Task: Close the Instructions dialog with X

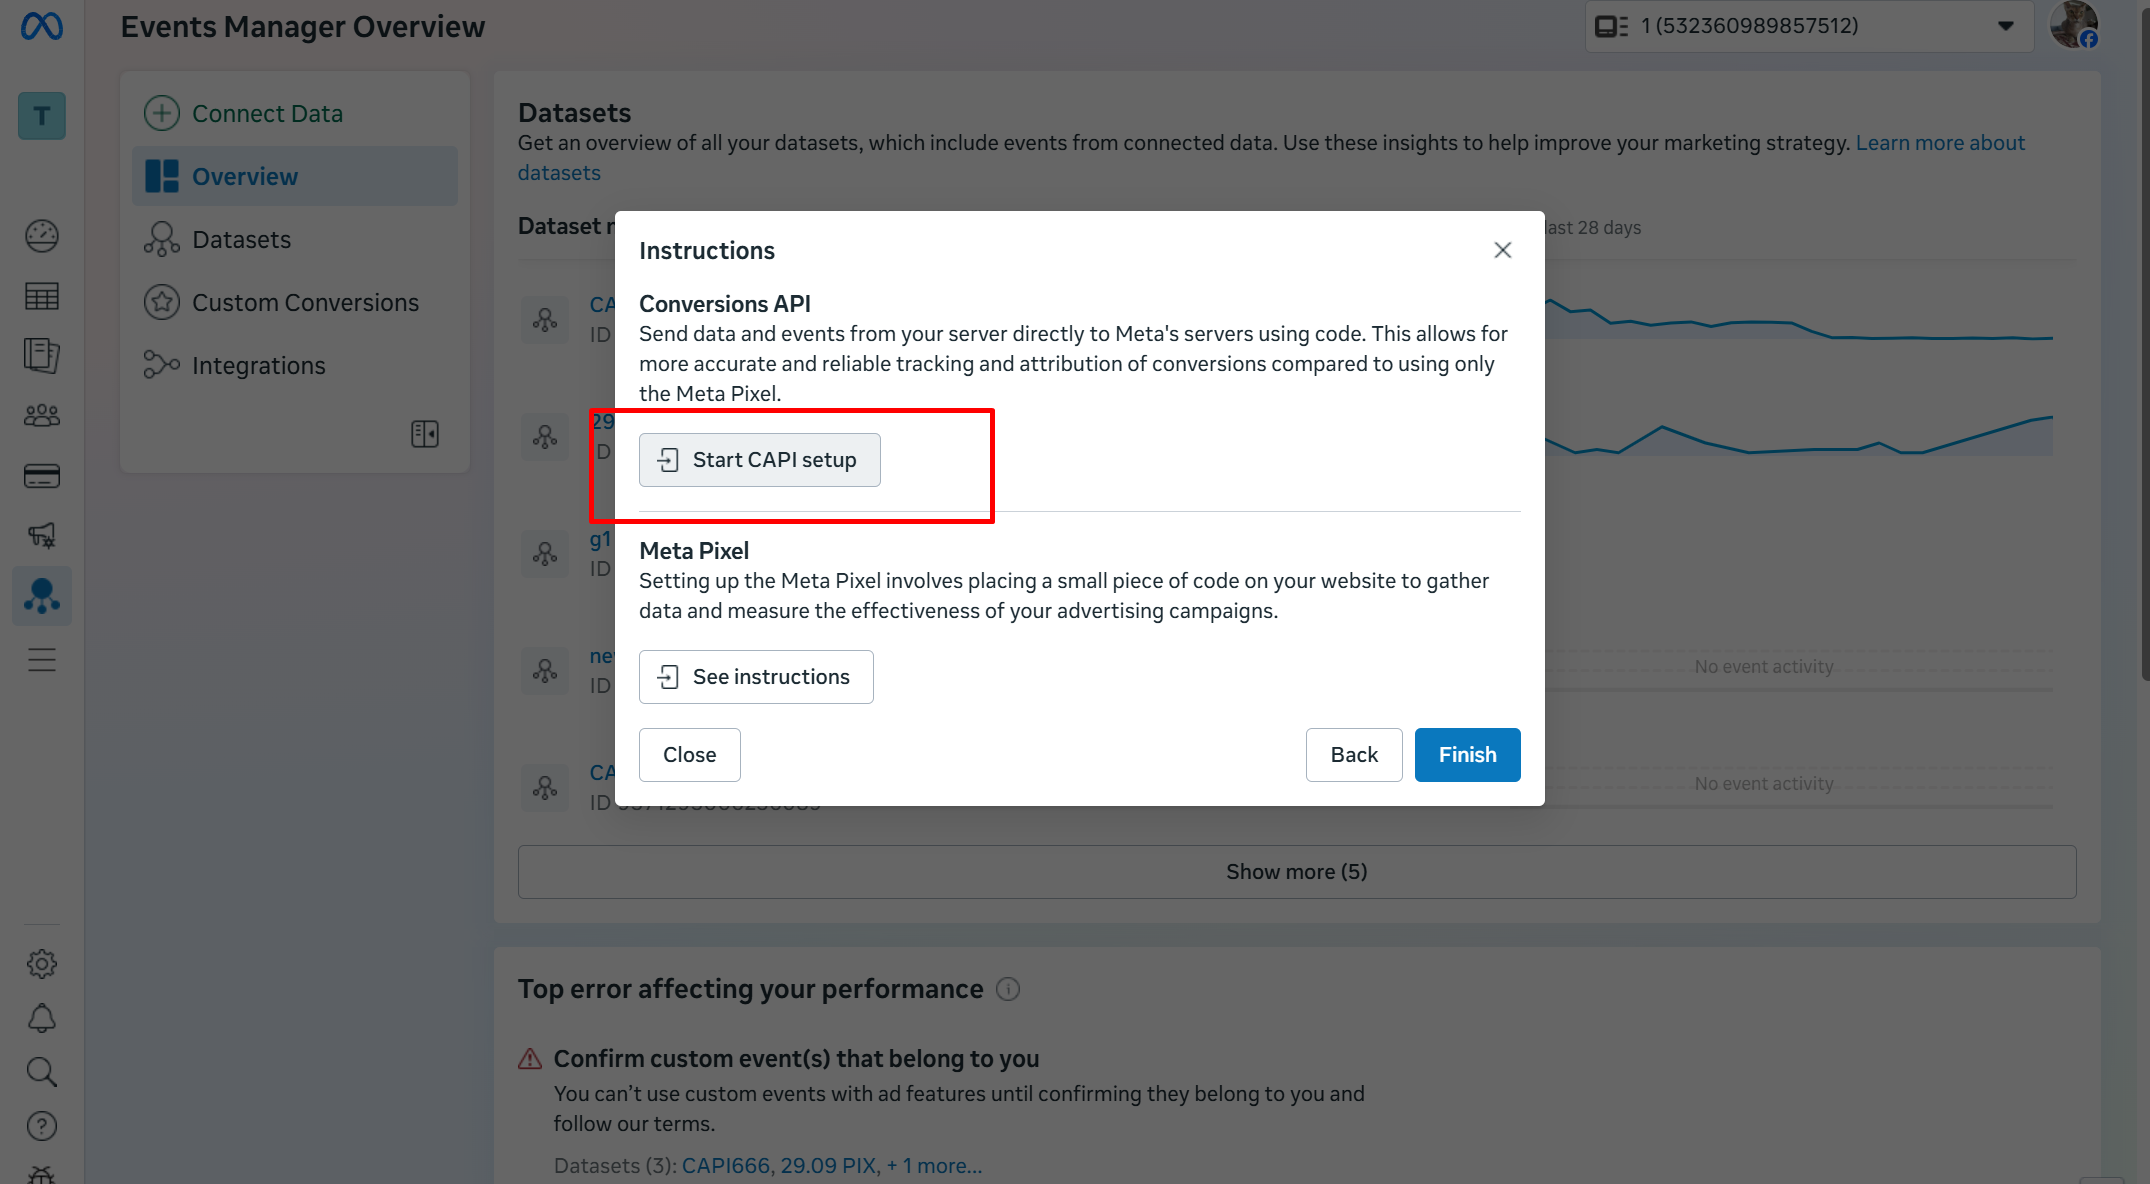Action: [1502, 250]
